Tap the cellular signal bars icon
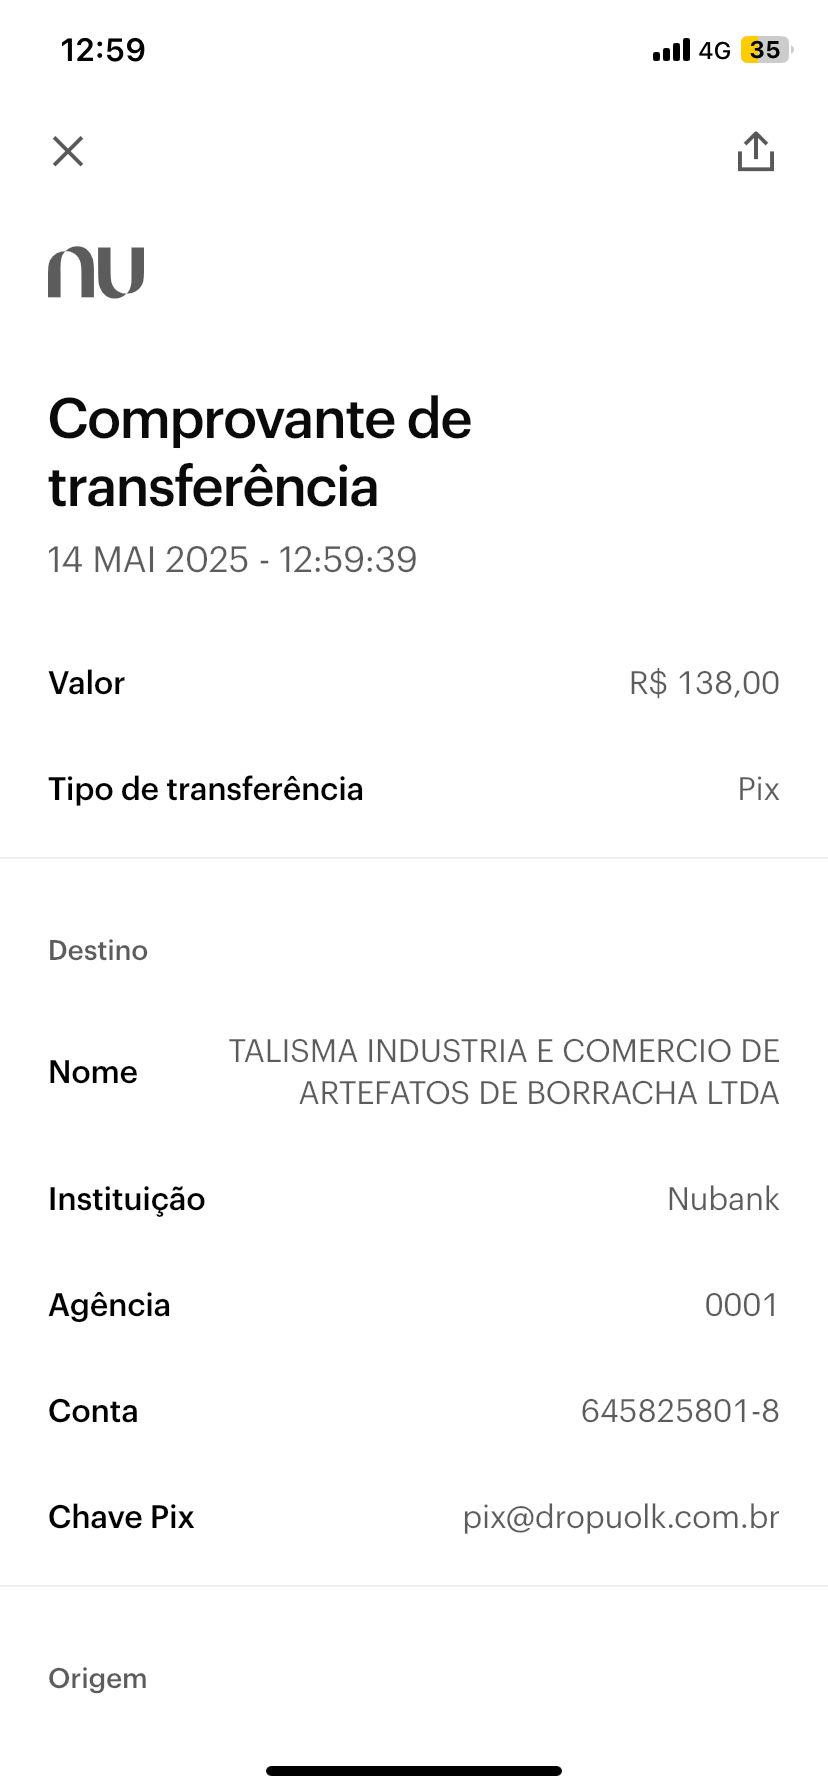This screenshot has height=1792, width=828. (671, 50)
